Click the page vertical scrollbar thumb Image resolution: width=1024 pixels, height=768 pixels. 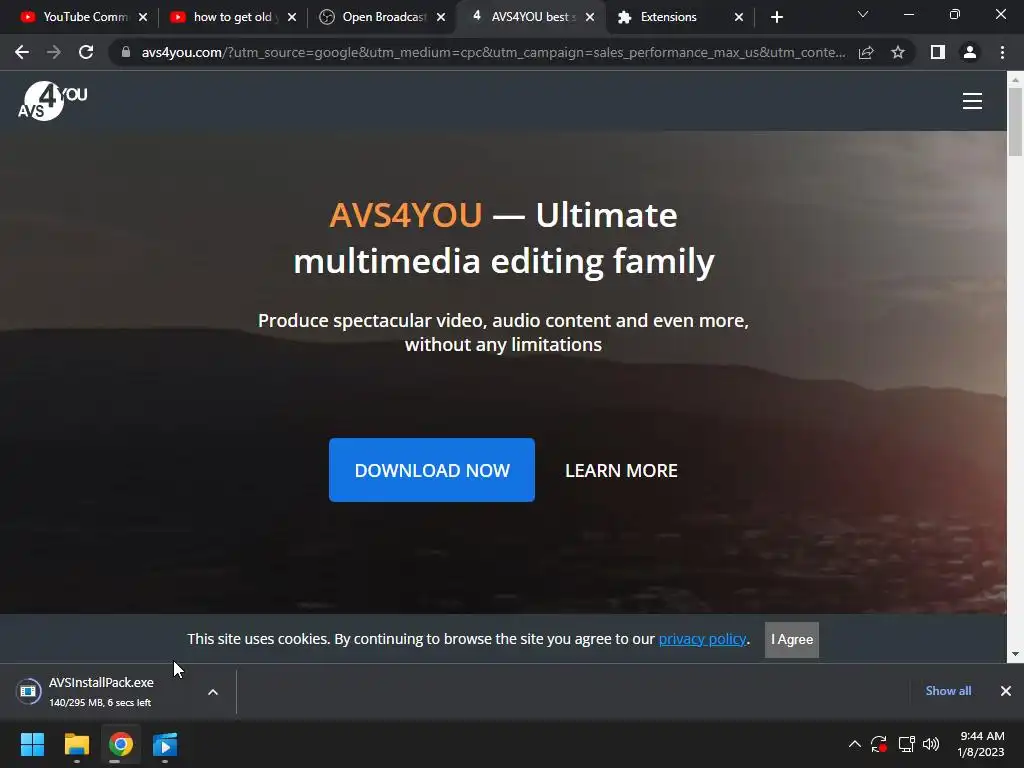[1015, 121]
